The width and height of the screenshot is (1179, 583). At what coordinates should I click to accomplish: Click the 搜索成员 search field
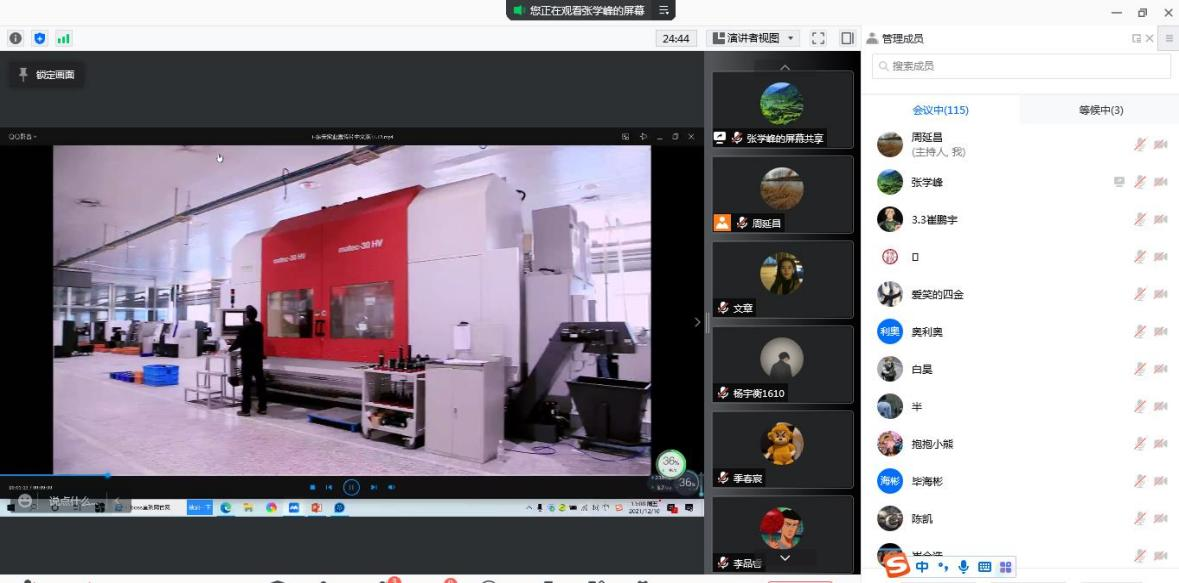coord(1020,66)
